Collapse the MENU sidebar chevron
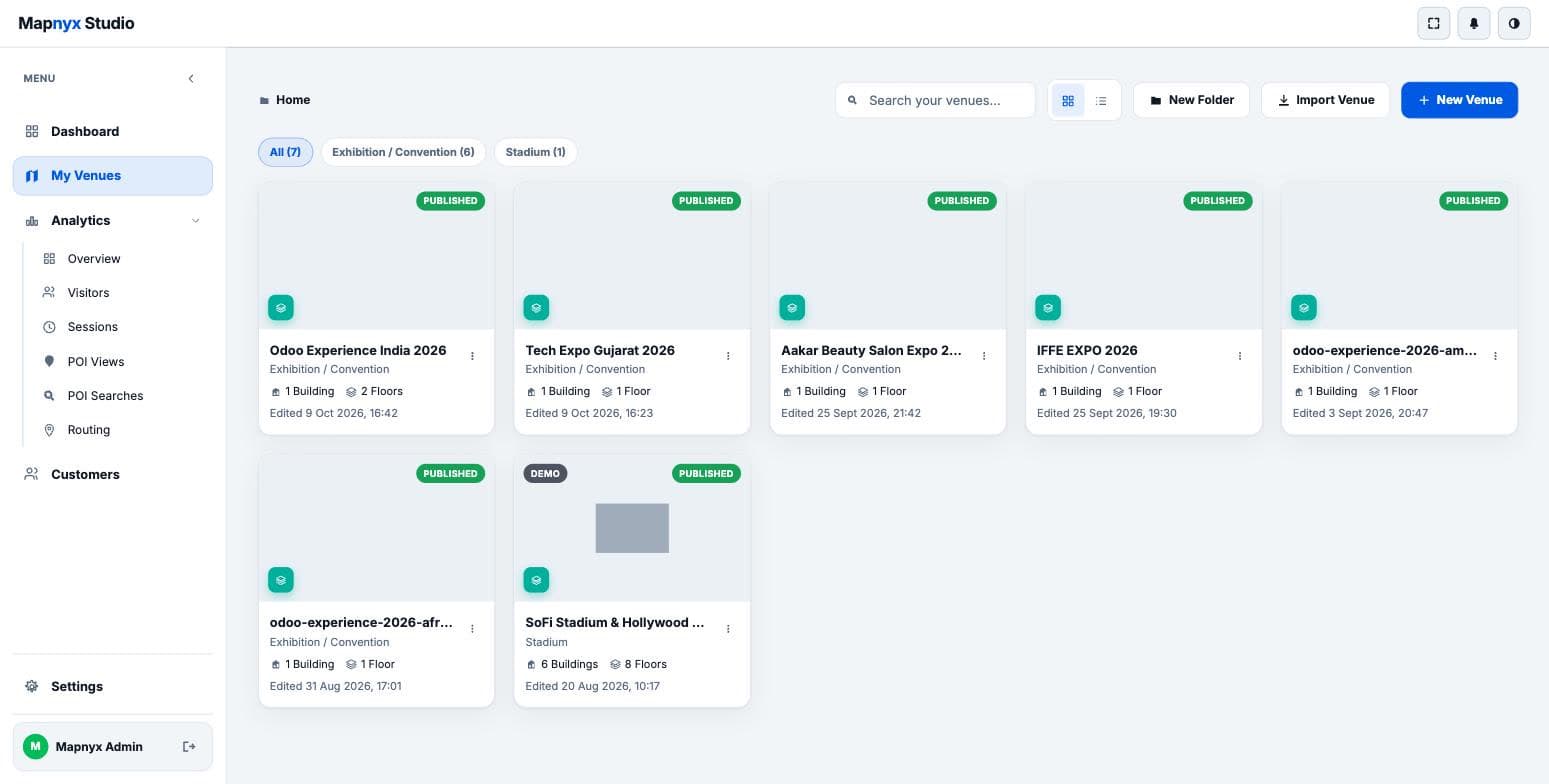Image resolution: width=1549 pixels, height=784 pixels. click(191, 78)
